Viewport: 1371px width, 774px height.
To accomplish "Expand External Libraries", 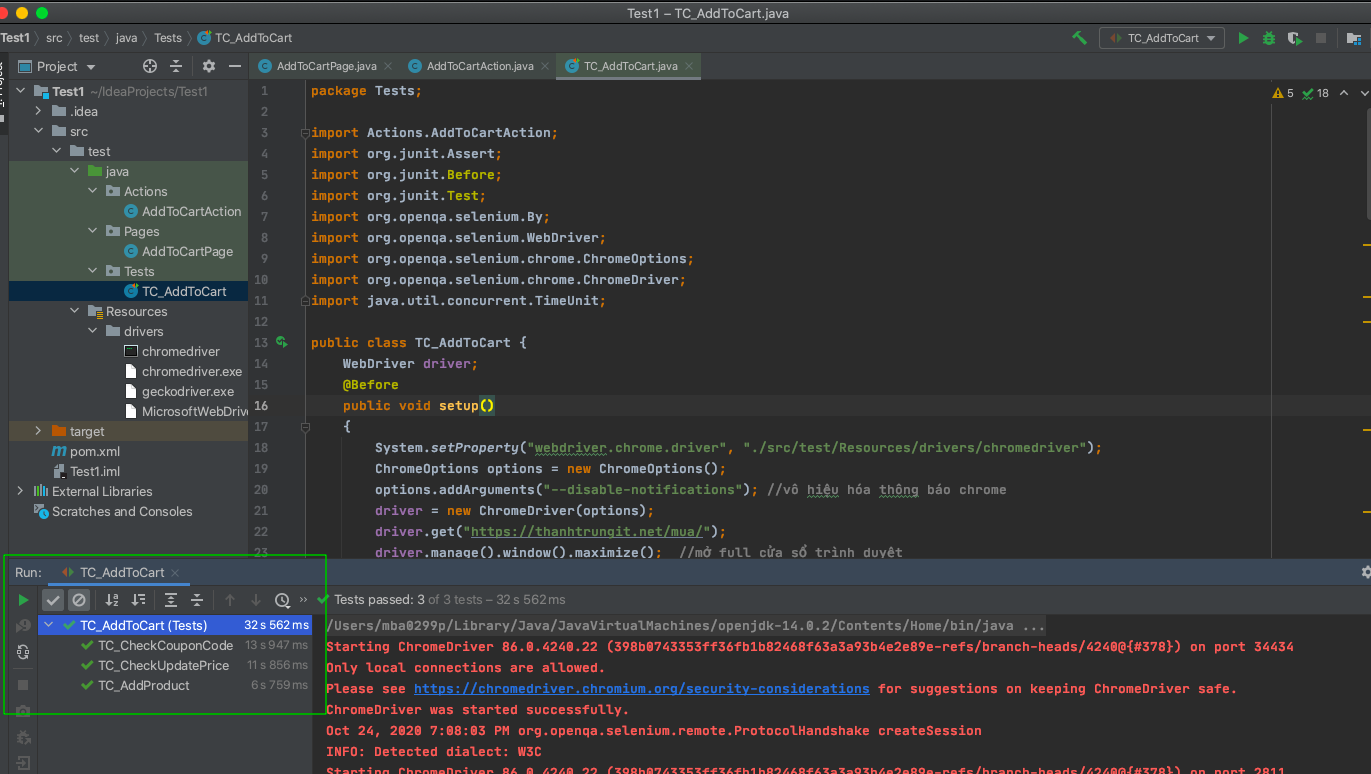I will (x=20, y=491).
